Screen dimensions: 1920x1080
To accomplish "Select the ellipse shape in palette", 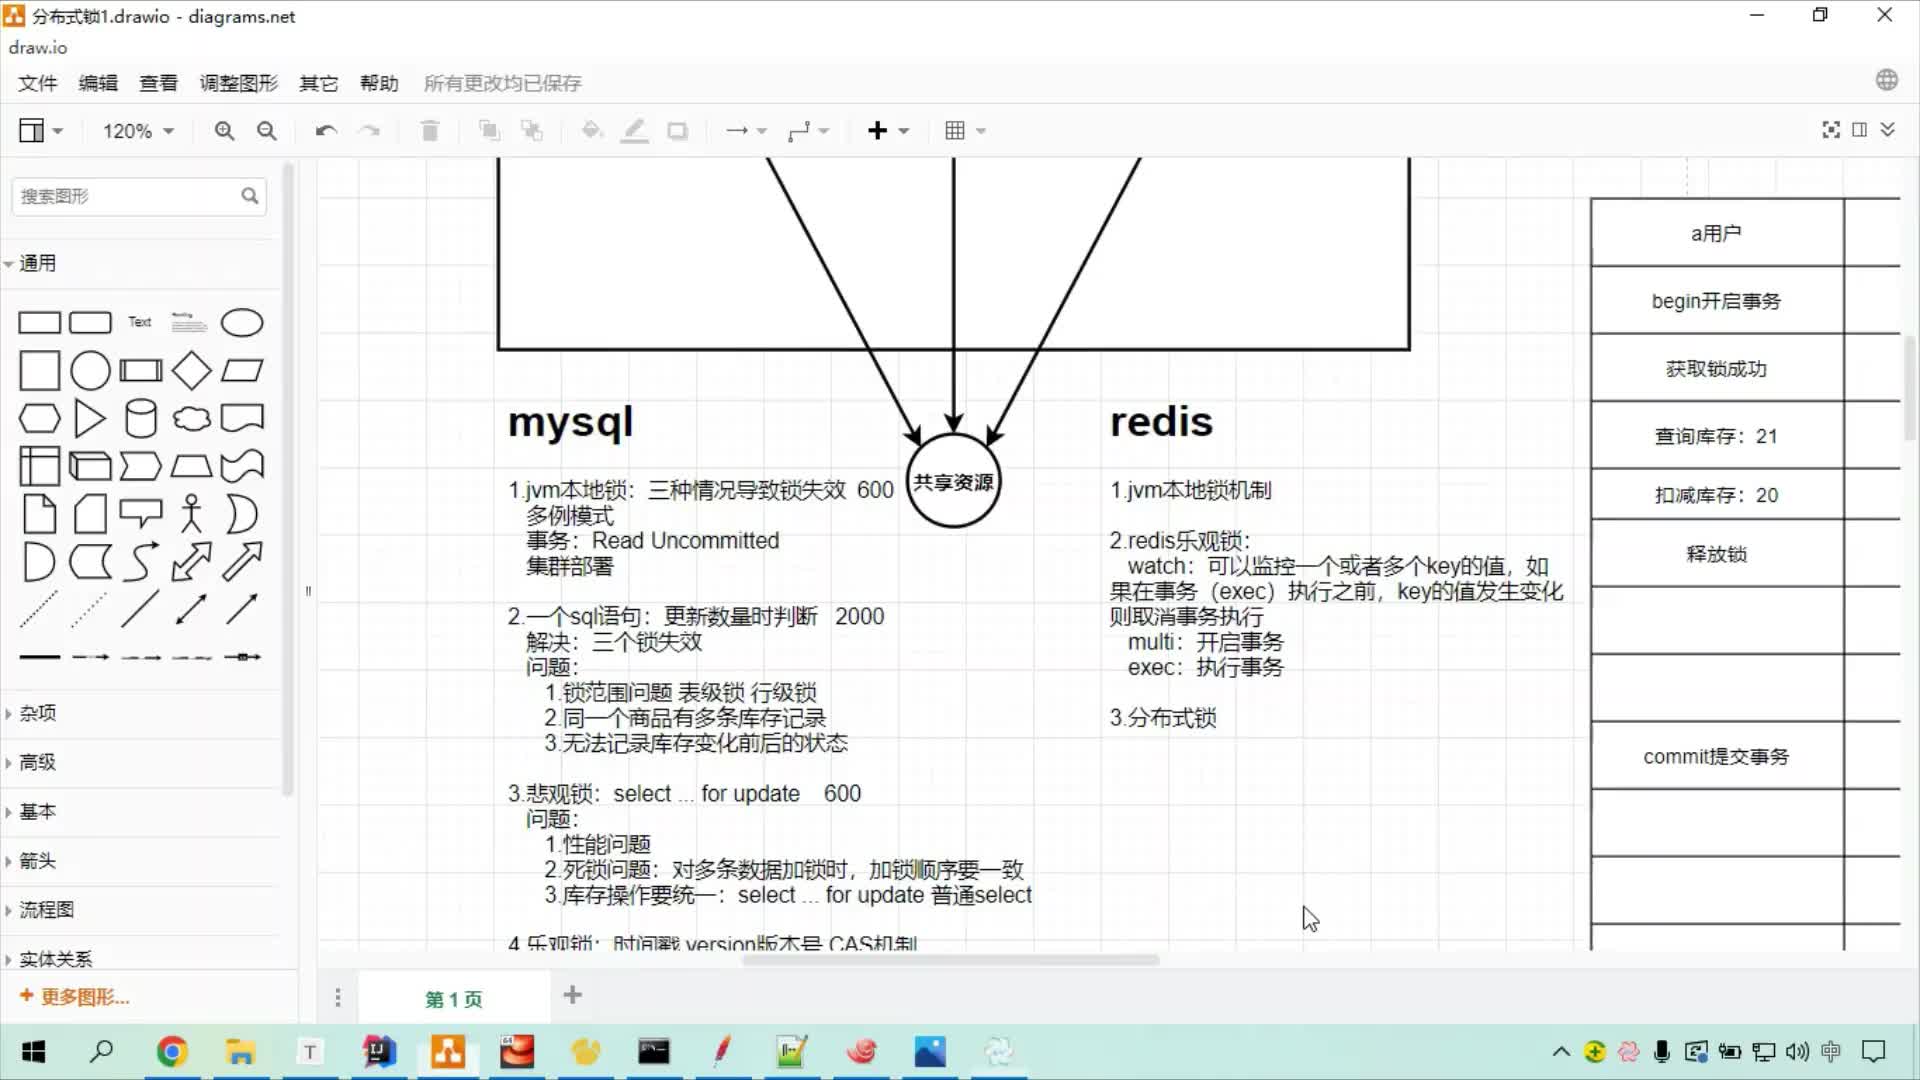I will [x=242, y=323].
